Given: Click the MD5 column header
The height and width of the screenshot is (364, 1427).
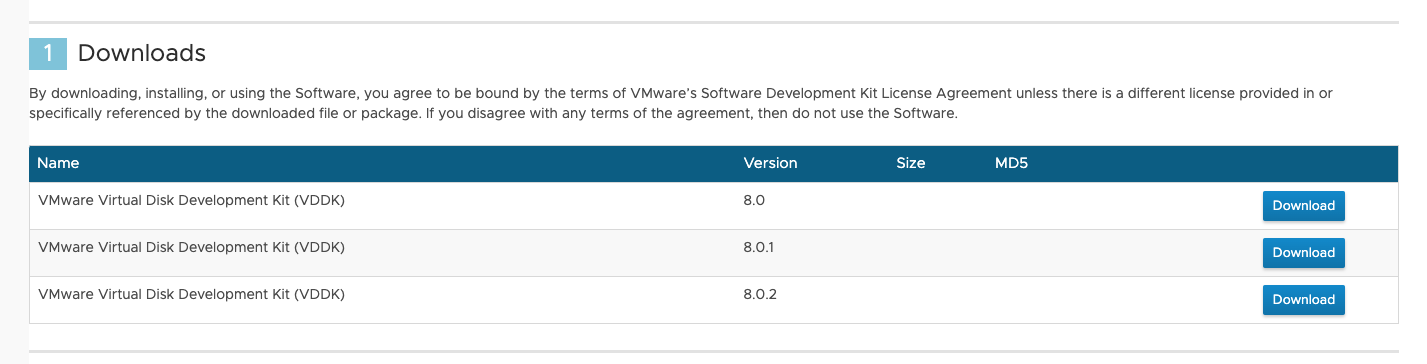Looking at the screenshot, I should (x=1011, y=163).
